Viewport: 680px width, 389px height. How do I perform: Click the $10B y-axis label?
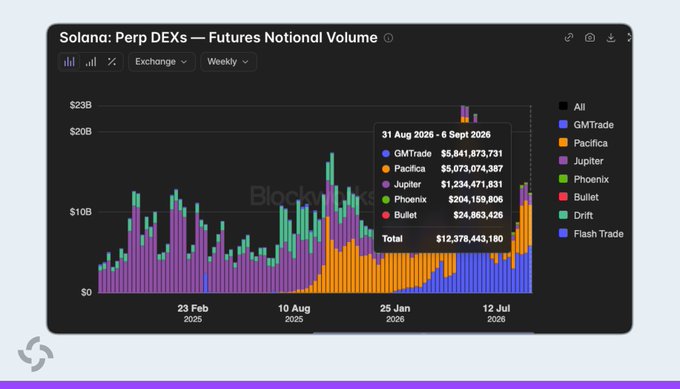coord(81,212)
